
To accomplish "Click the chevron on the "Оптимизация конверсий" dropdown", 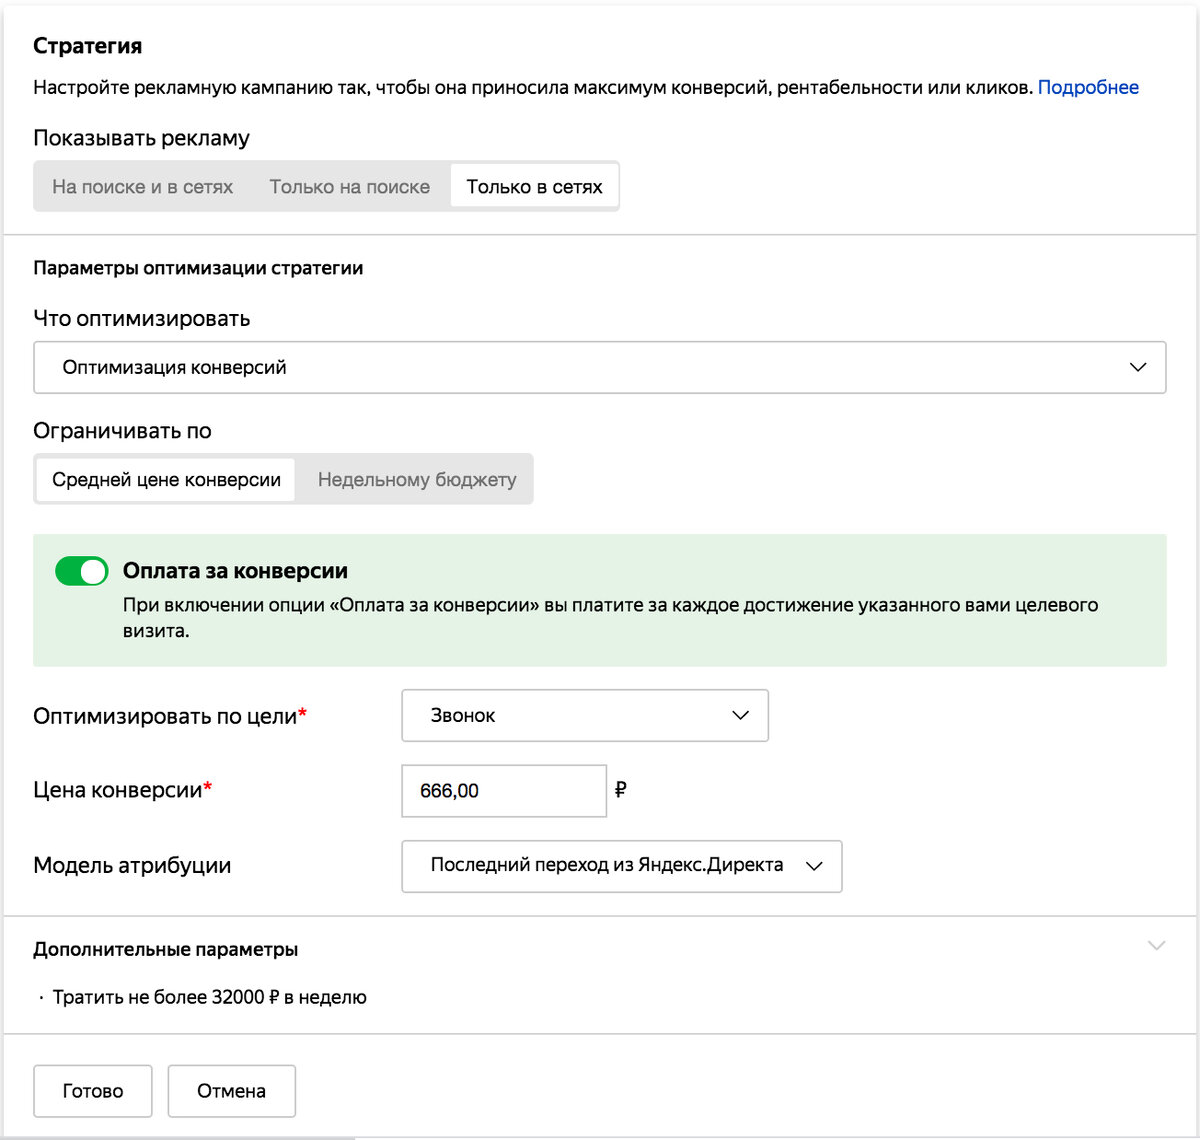I will click(1137, 367).
